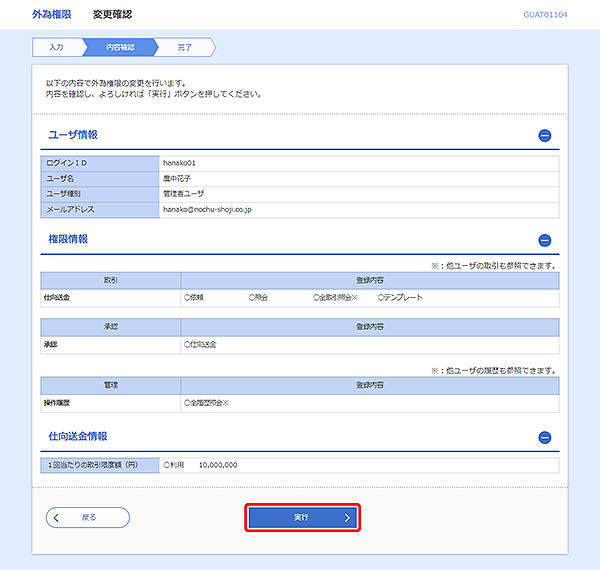Click the 操作履歴 row label
The image size is (600, 570).
click(57, 403)
